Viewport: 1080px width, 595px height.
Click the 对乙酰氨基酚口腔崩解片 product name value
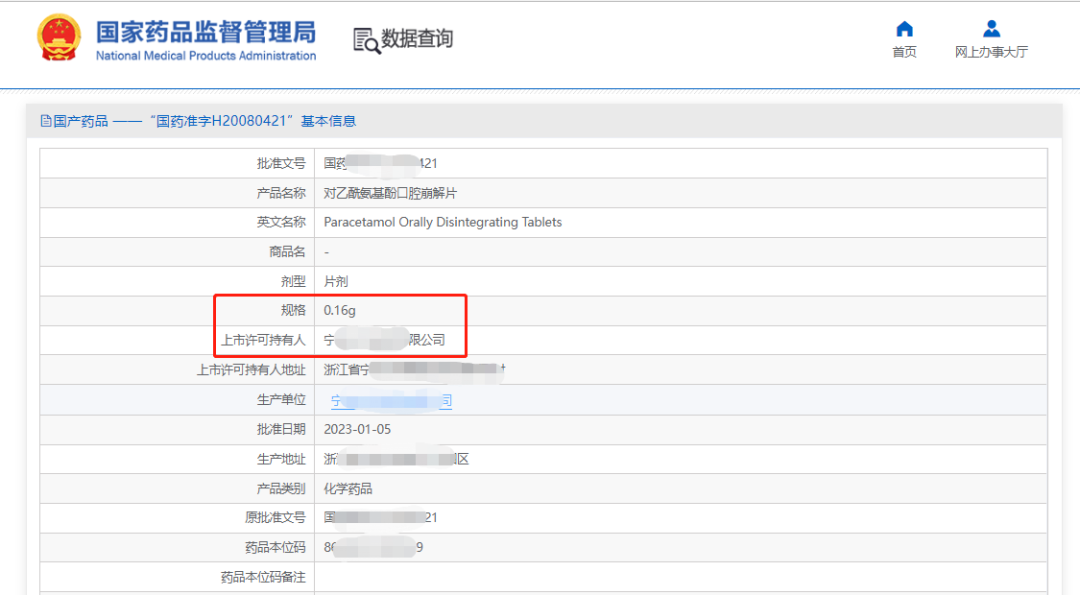pos(390,193)
